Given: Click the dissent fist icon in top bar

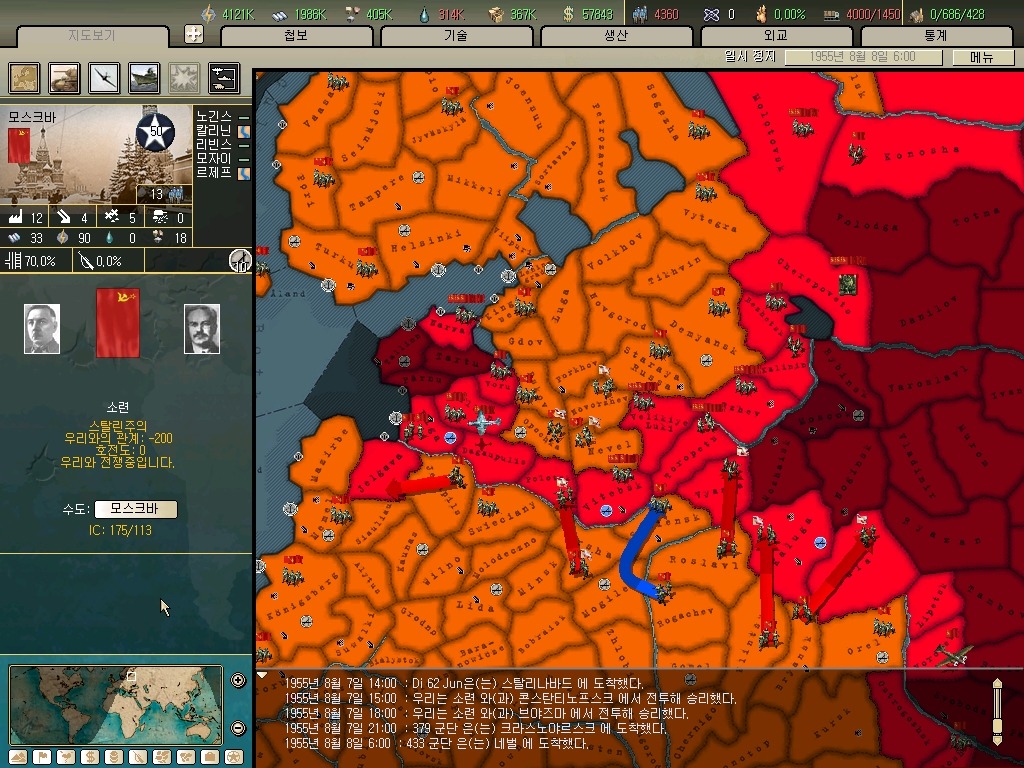Looking at the screenshot, I should (x=761, y=14).
